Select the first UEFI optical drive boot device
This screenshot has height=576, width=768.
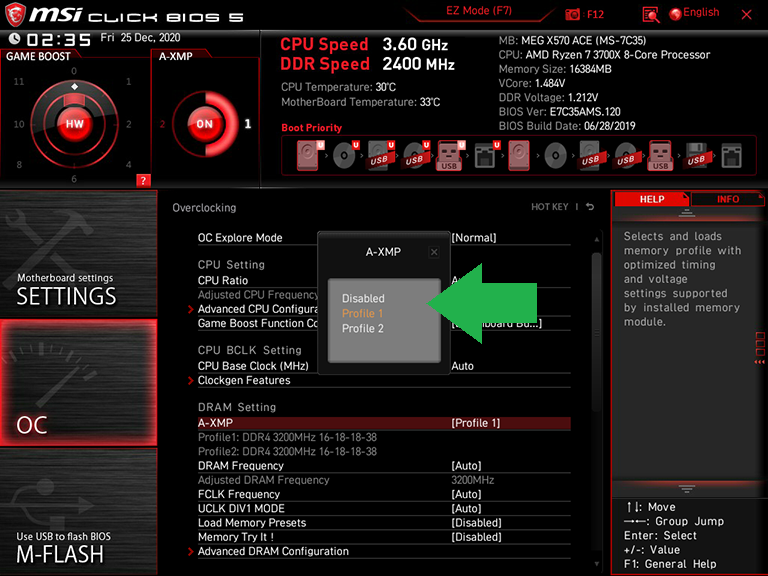(x=345, y=155)
